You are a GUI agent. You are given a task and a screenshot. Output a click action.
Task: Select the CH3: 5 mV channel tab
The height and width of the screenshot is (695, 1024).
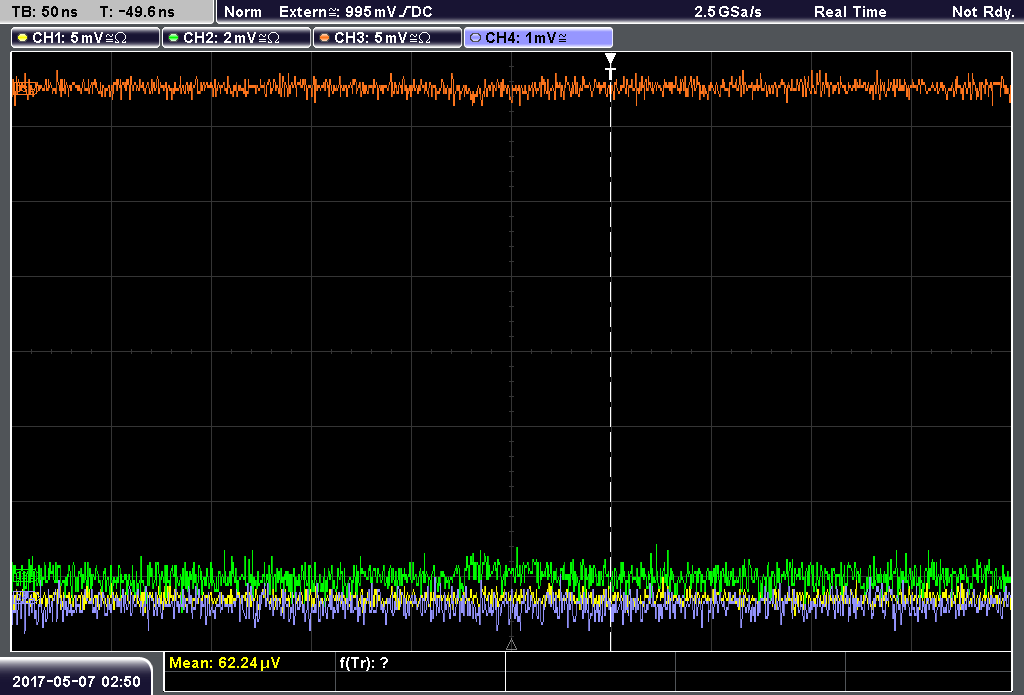point(387,38)
